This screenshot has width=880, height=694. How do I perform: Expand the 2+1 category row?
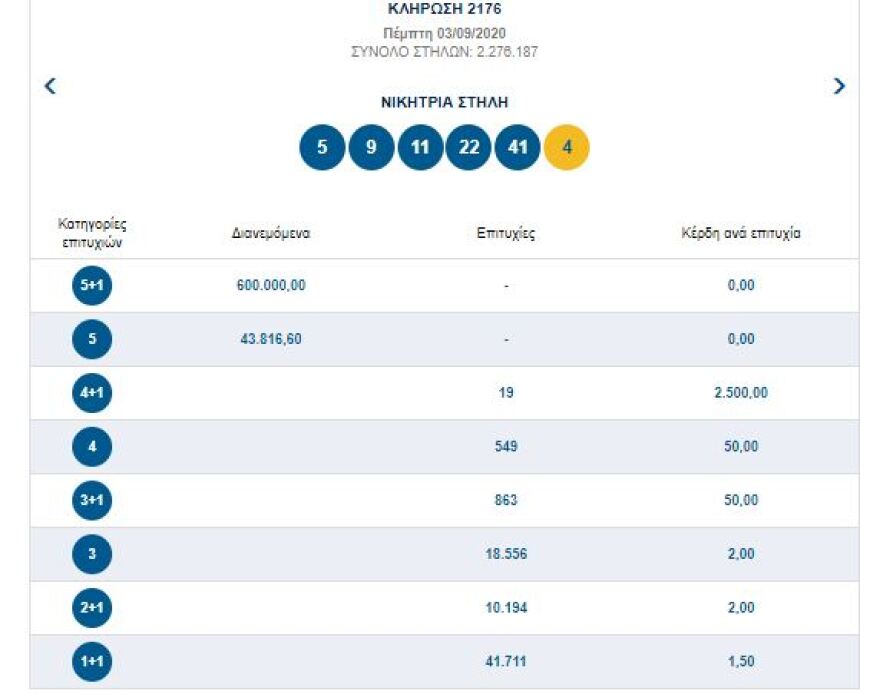tap(91, 607)
